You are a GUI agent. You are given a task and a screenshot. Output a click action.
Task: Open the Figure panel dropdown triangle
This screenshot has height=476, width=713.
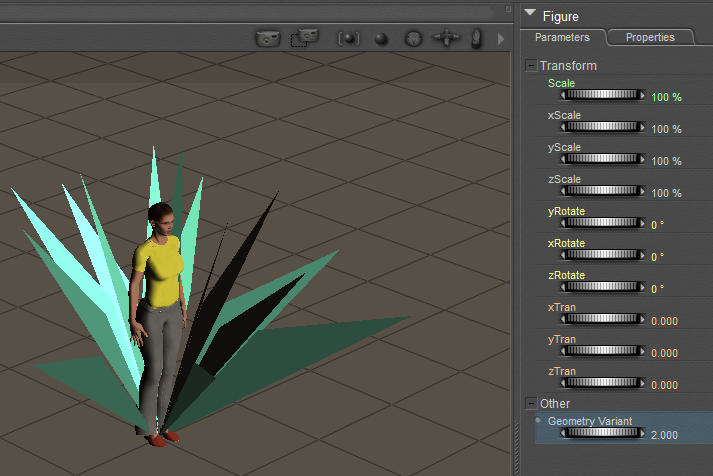pos(529,15)
